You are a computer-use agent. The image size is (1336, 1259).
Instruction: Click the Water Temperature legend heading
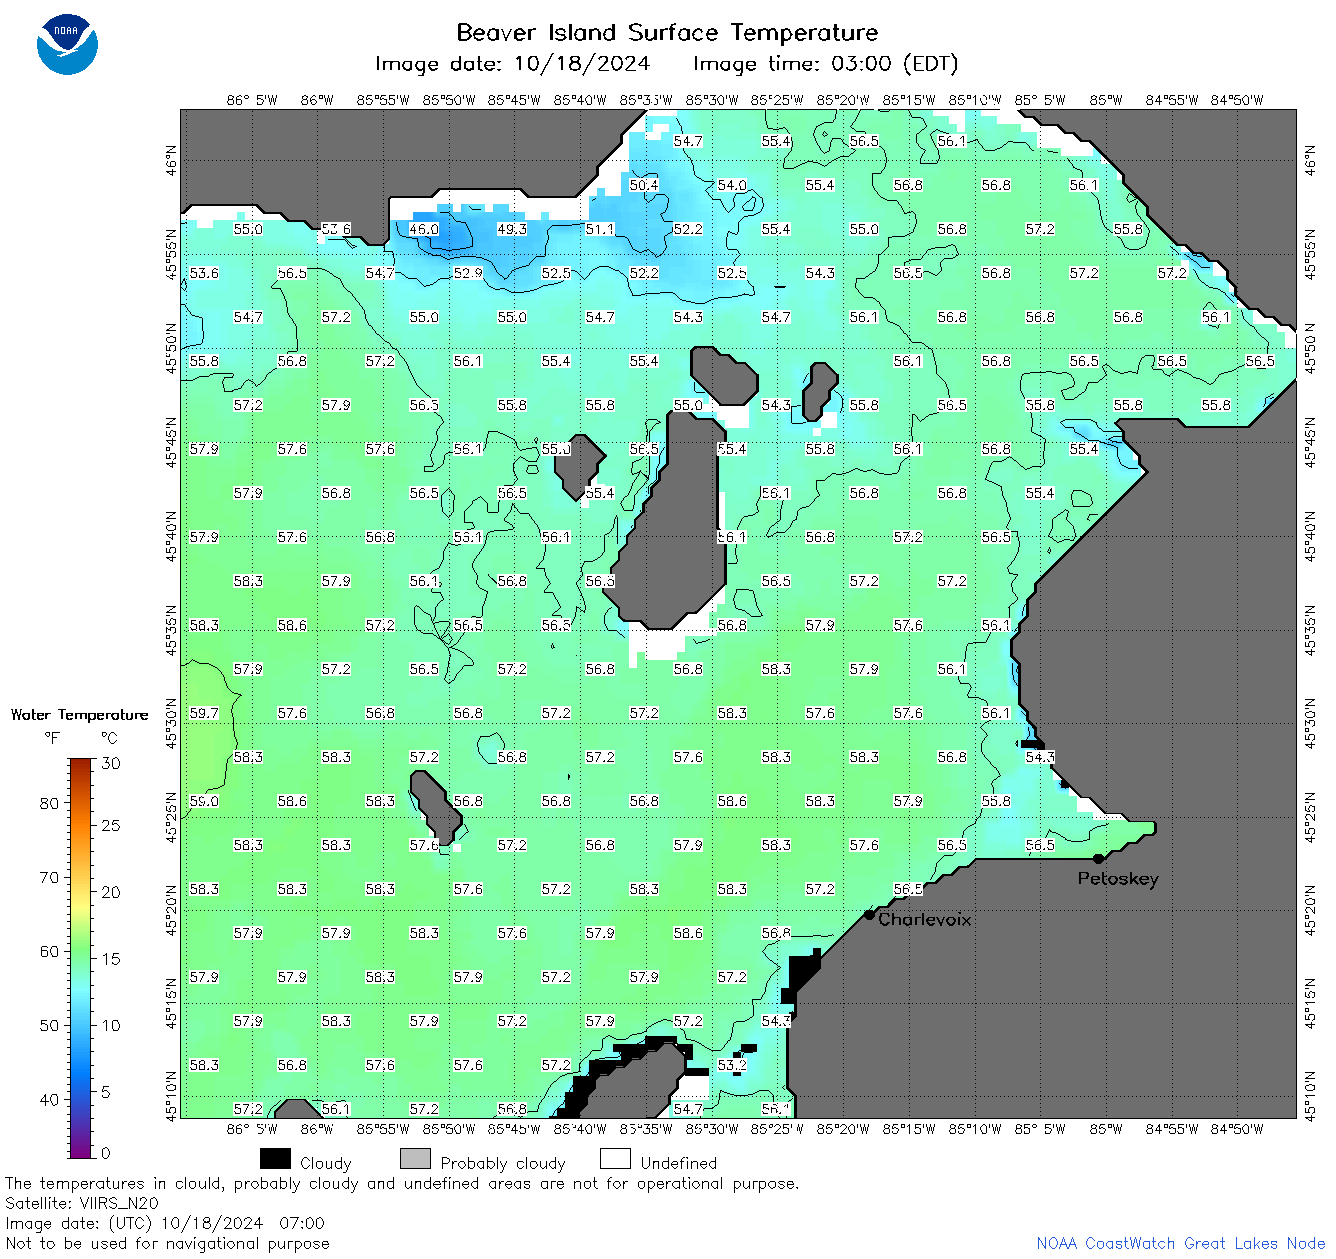pos(80,715)
